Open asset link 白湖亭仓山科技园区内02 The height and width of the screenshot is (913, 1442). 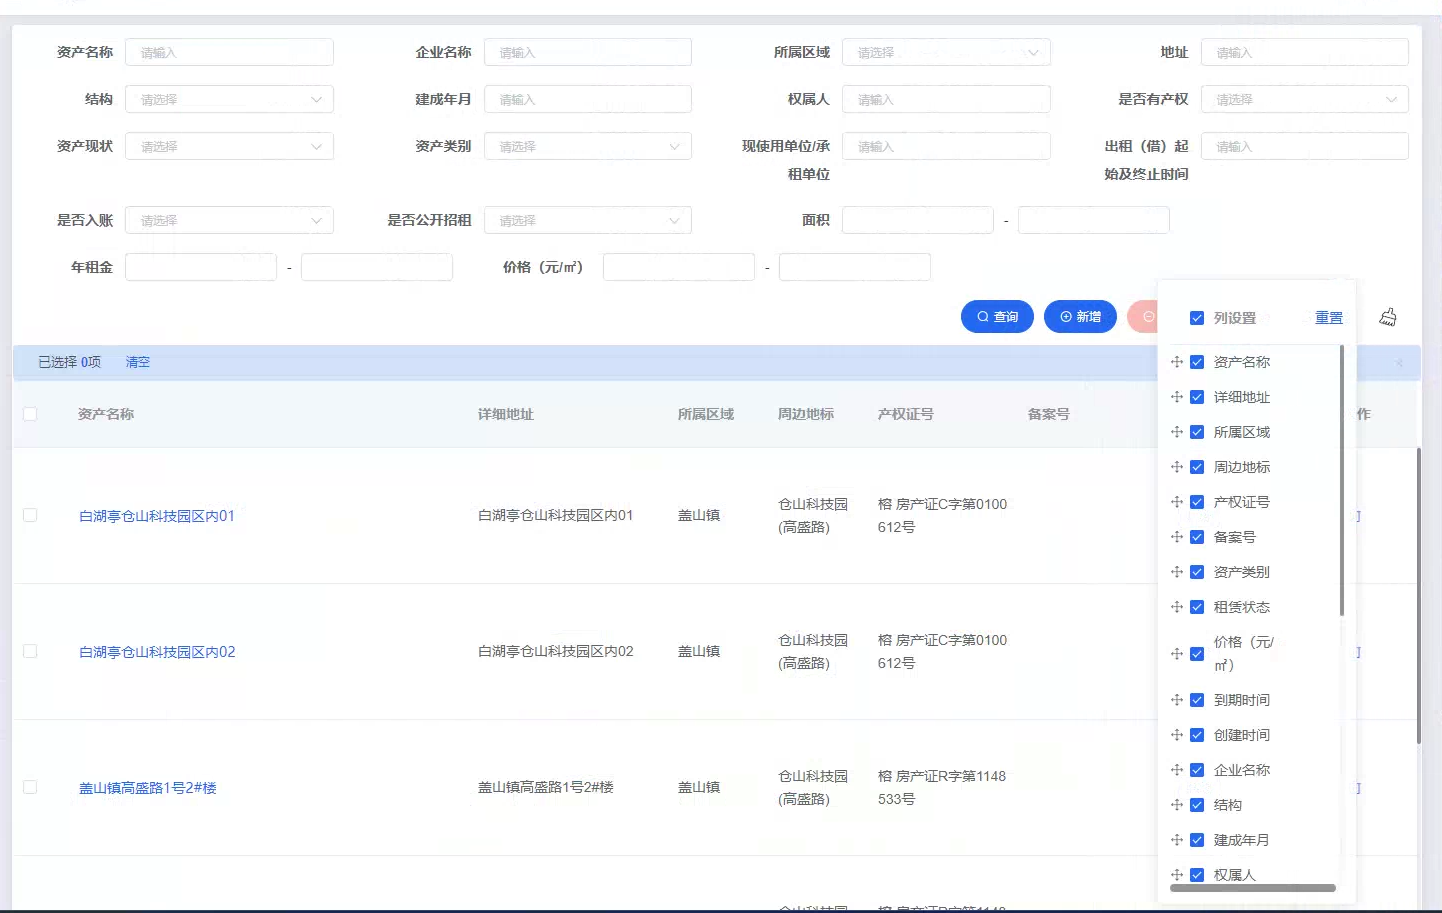point(157,652)
